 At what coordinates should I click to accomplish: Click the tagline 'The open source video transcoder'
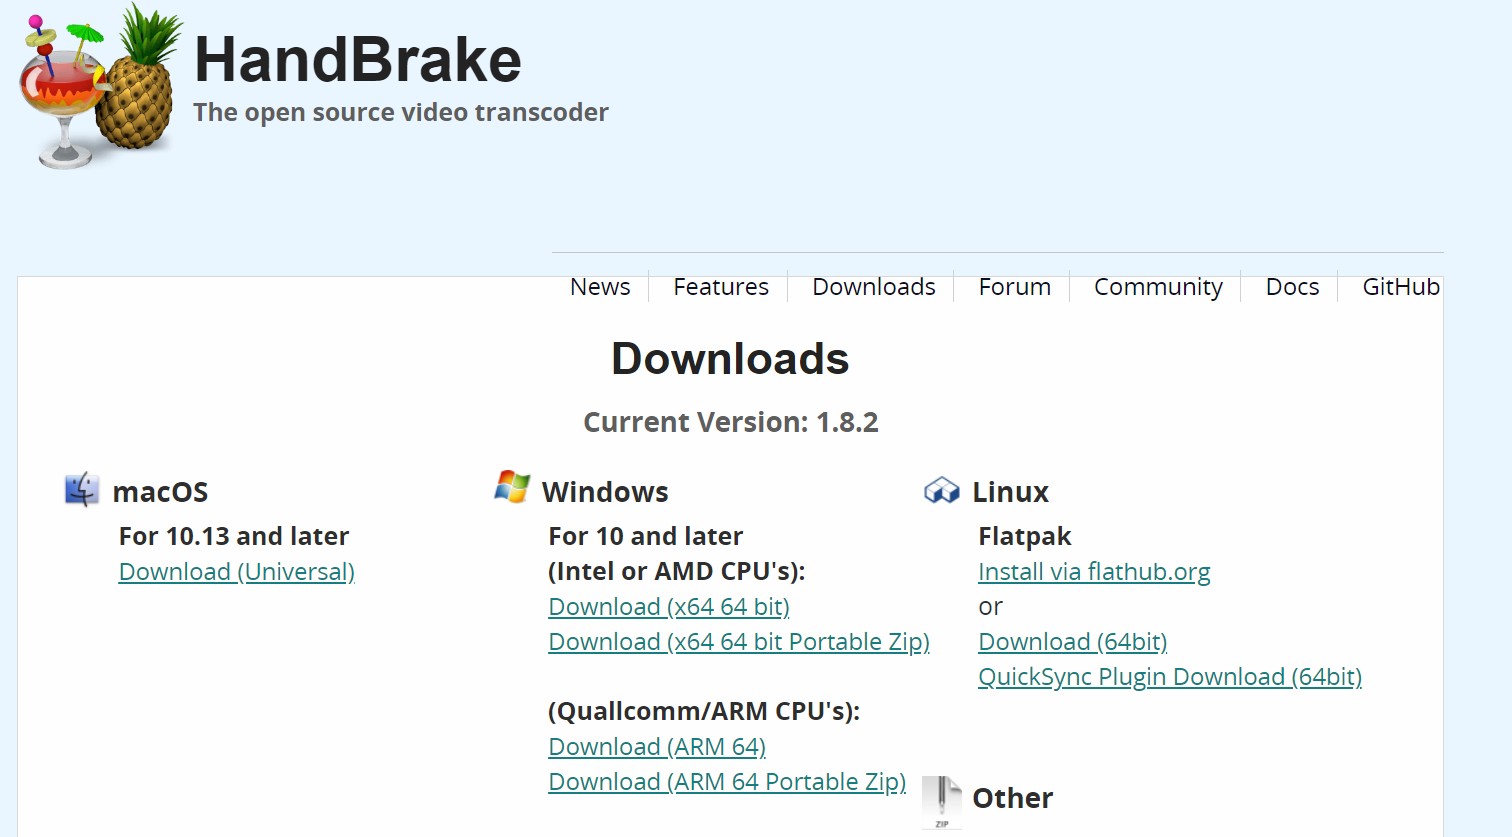coord(401,112)
